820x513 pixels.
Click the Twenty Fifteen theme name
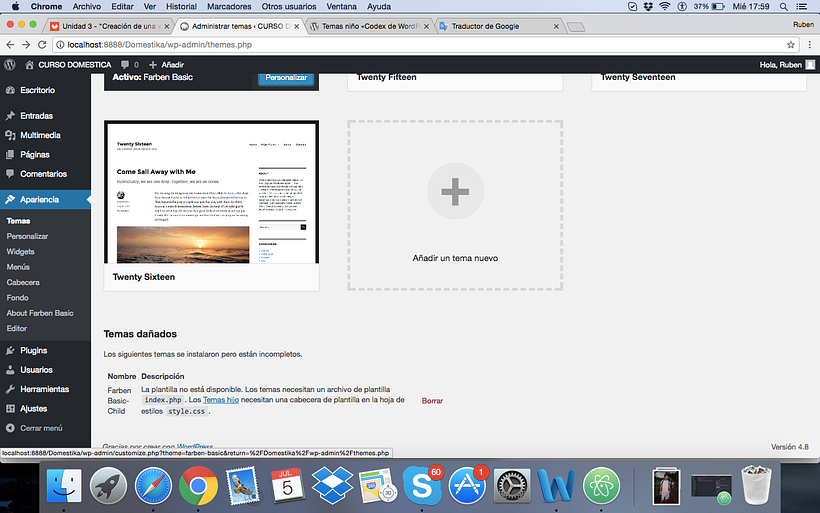[386, 77]
